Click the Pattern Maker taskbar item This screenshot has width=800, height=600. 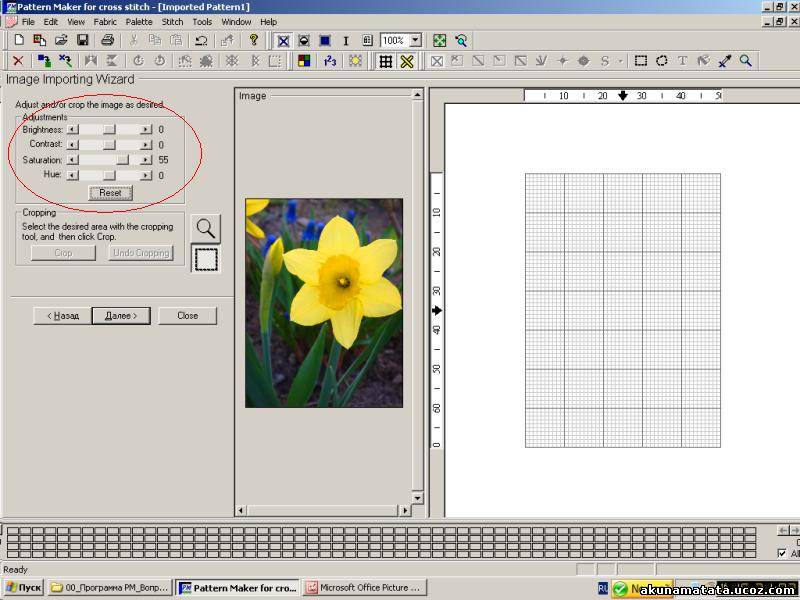(x=238, y=588)
